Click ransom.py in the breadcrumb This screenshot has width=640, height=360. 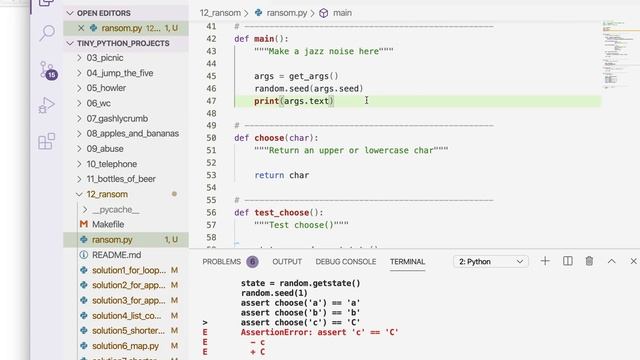coord(287,13)
